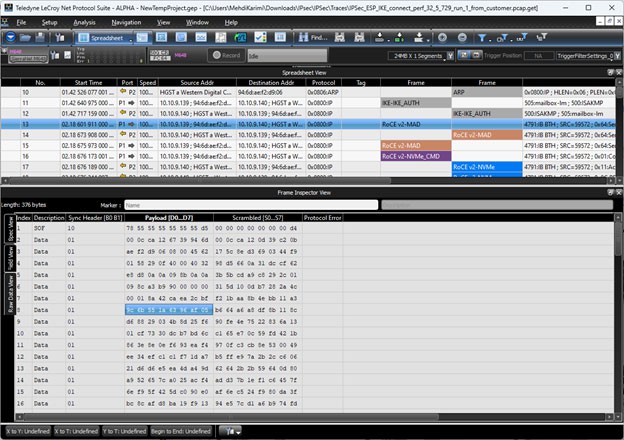Select spreadsheet row number 13
The height and width of the screenshot is (440, 624).
pyautogui.click(x=308, y=124)
